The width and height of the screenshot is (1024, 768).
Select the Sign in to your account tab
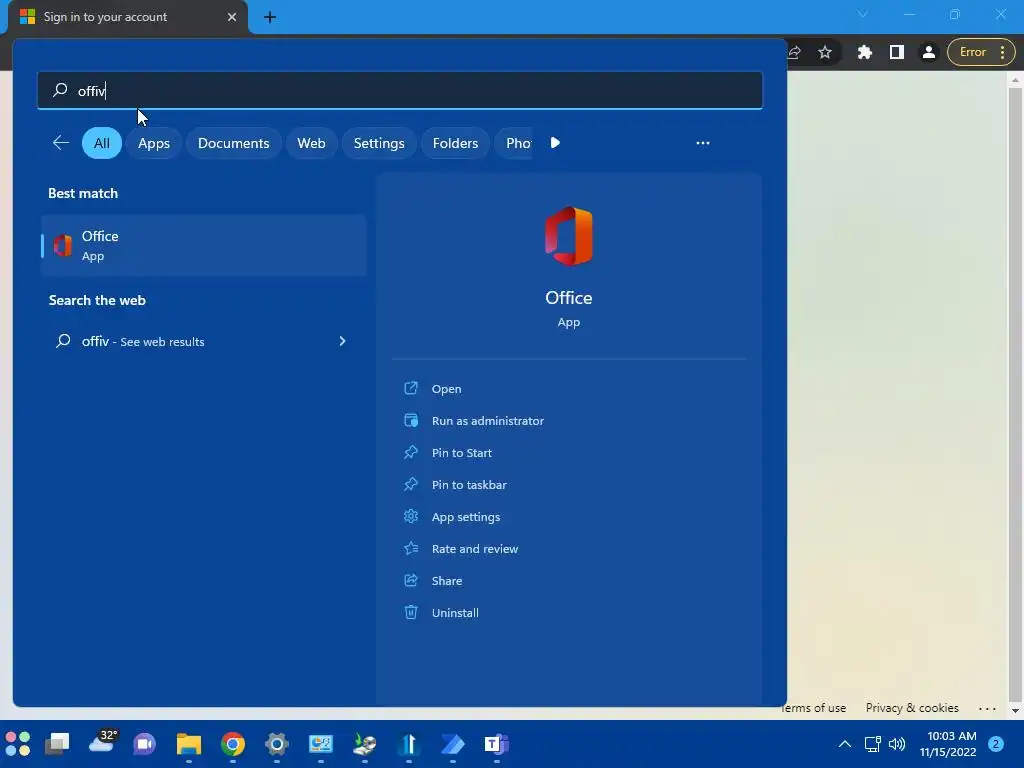[x=127, y=17]
